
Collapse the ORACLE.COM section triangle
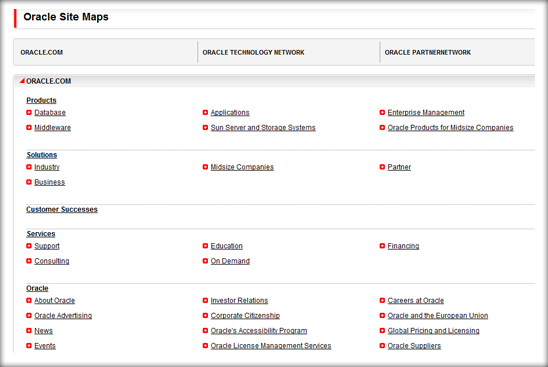click(x=22, y=81)
